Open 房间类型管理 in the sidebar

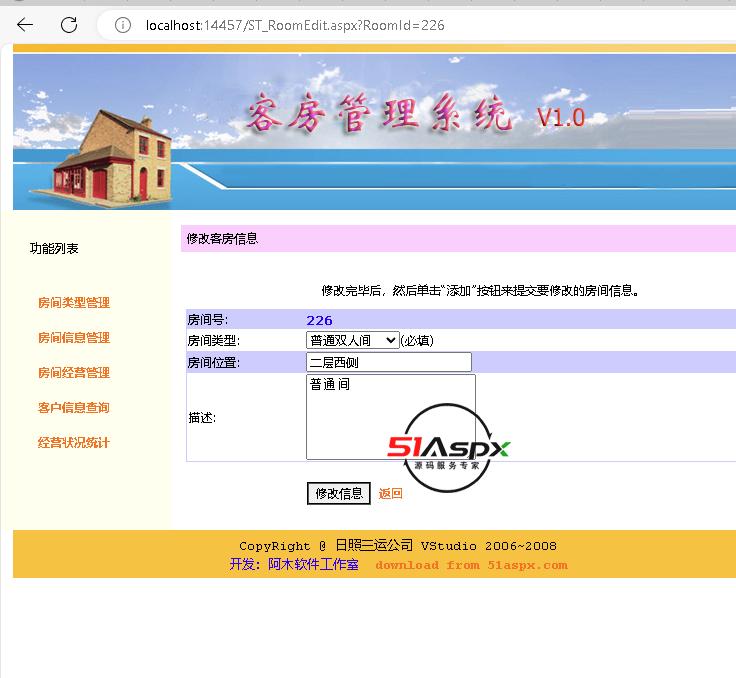pyautogui.click(x=74, y=303)
